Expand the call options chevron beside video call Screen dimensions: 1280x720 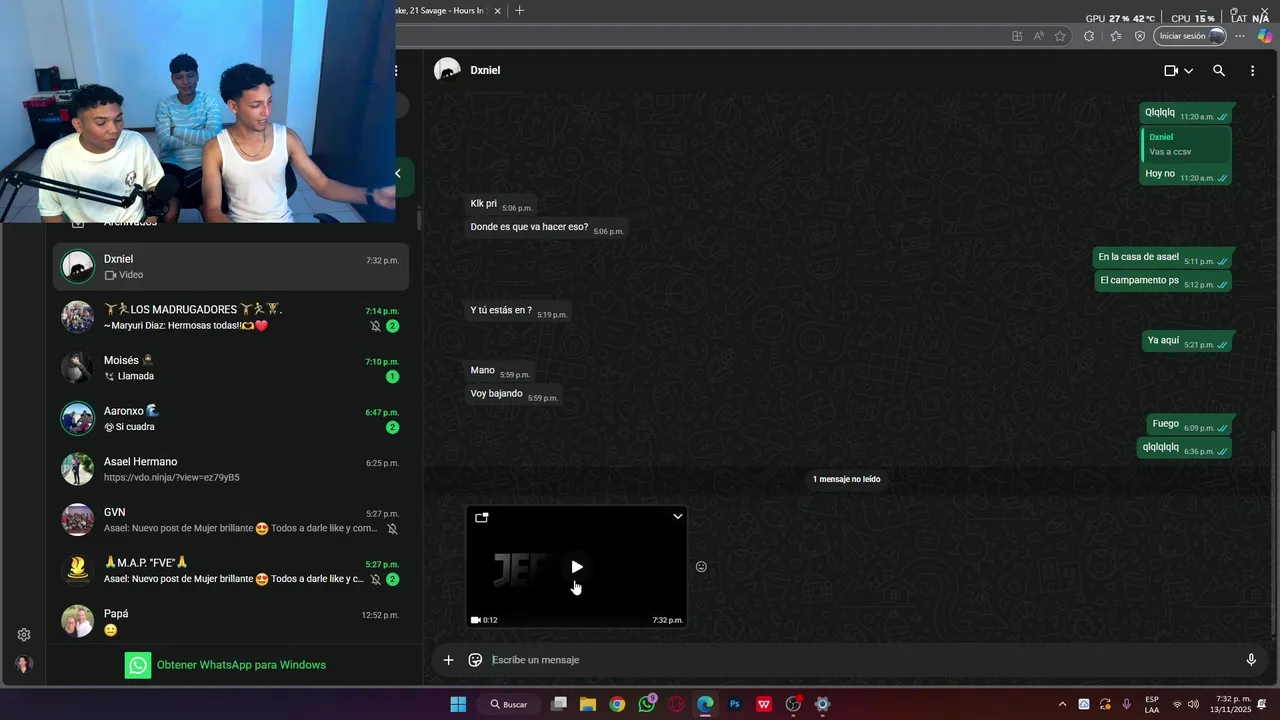[1188, 71]
